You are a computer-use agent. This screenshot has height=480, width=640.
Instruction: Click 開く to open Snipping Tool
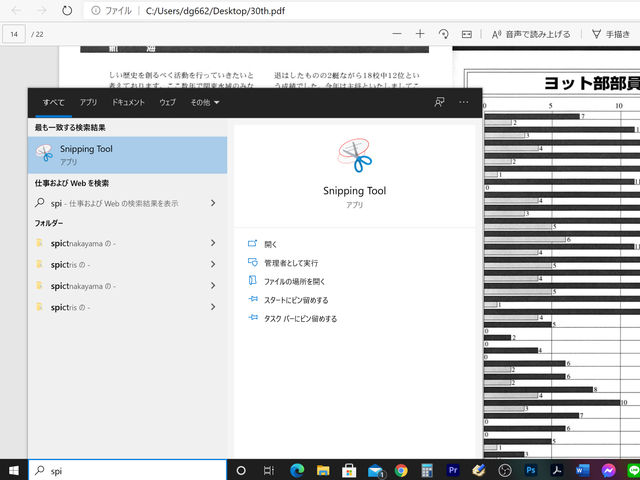(x=271, y=244)
